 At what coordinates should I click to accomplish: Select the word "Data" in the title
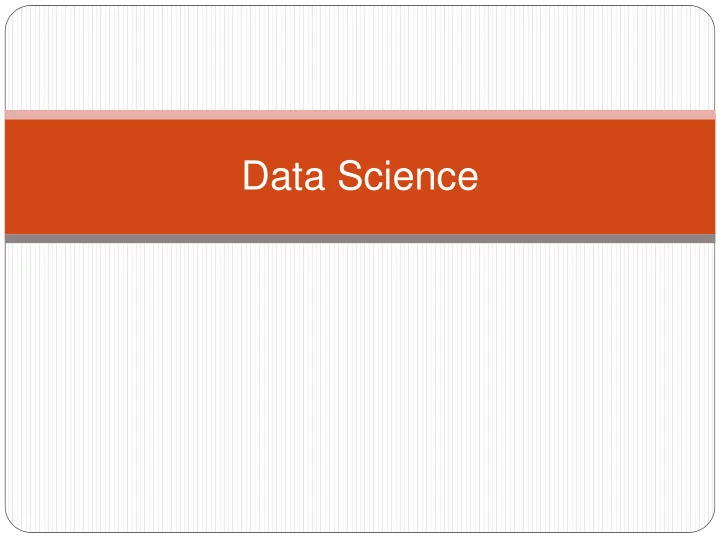[284, 175]
